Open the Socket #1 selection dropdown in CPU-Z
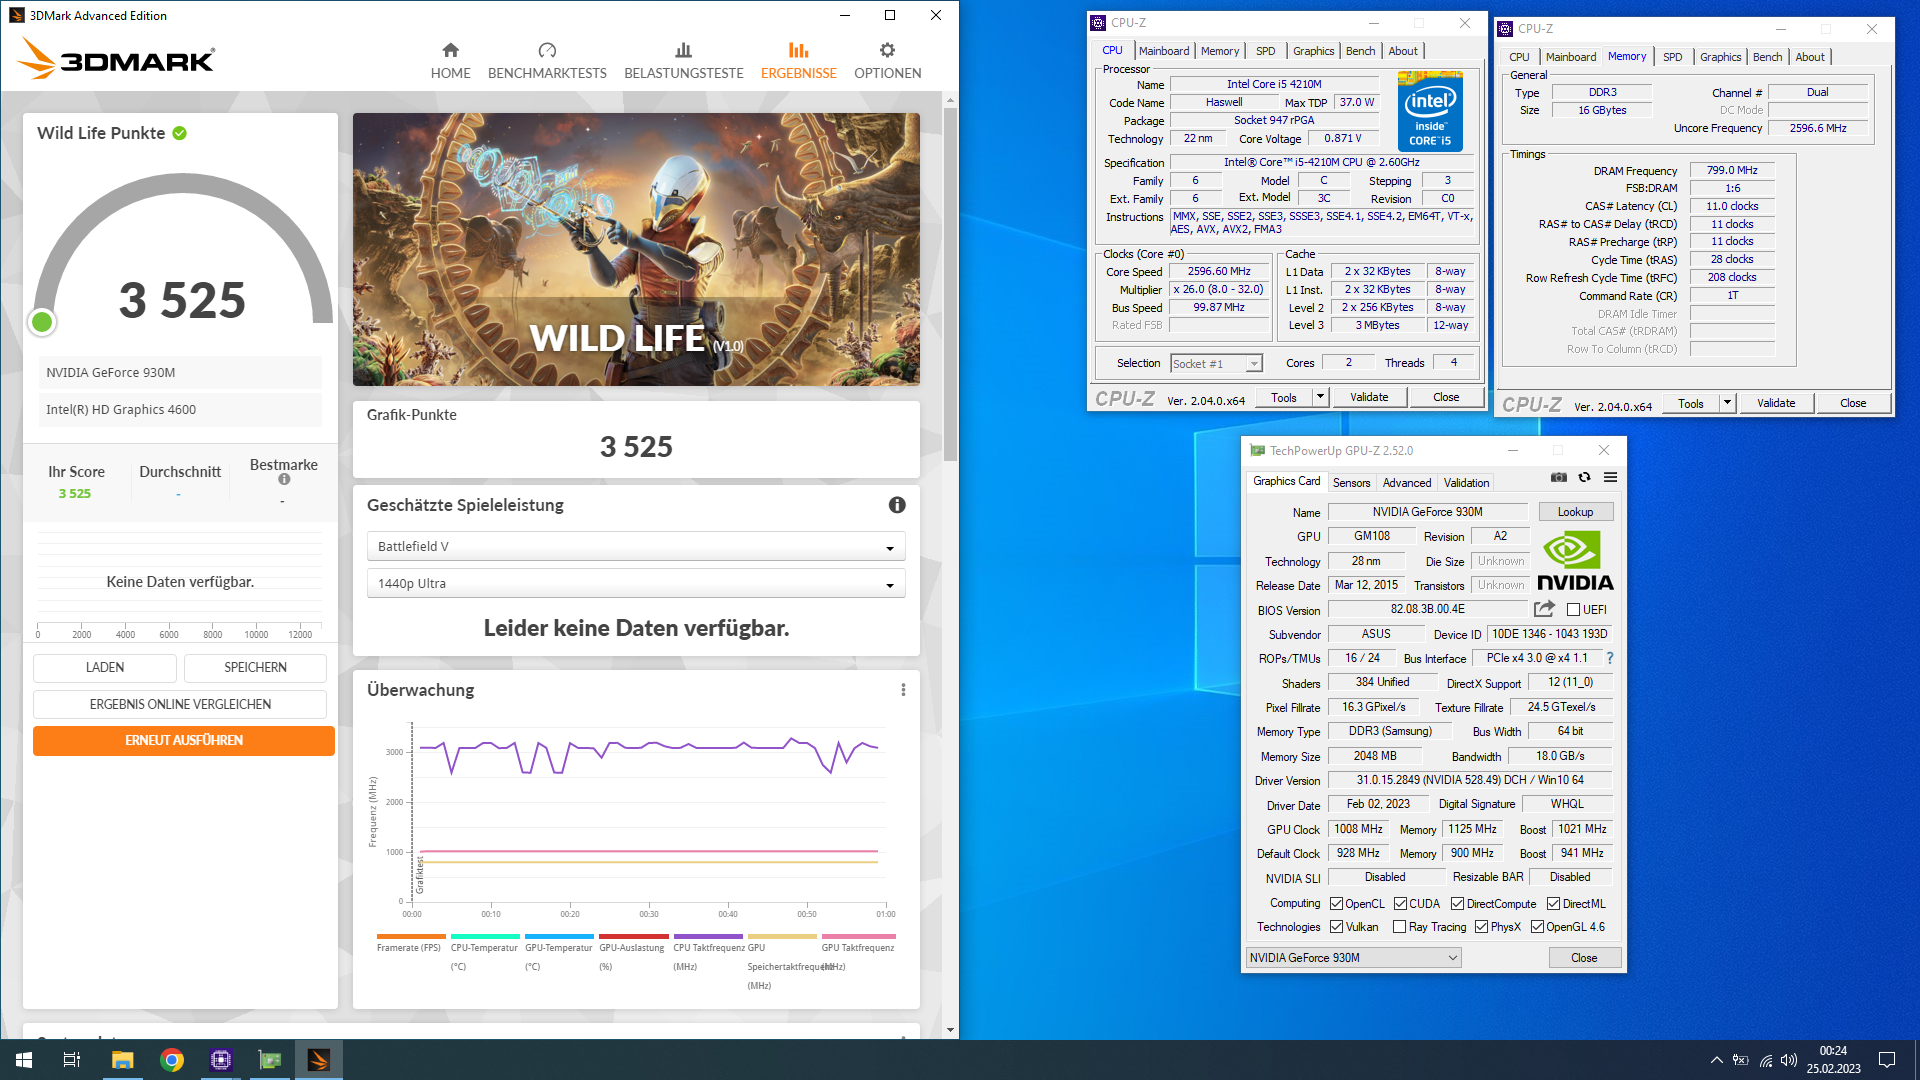This screenshot has width=1920, height=1080. (1216, 364)
